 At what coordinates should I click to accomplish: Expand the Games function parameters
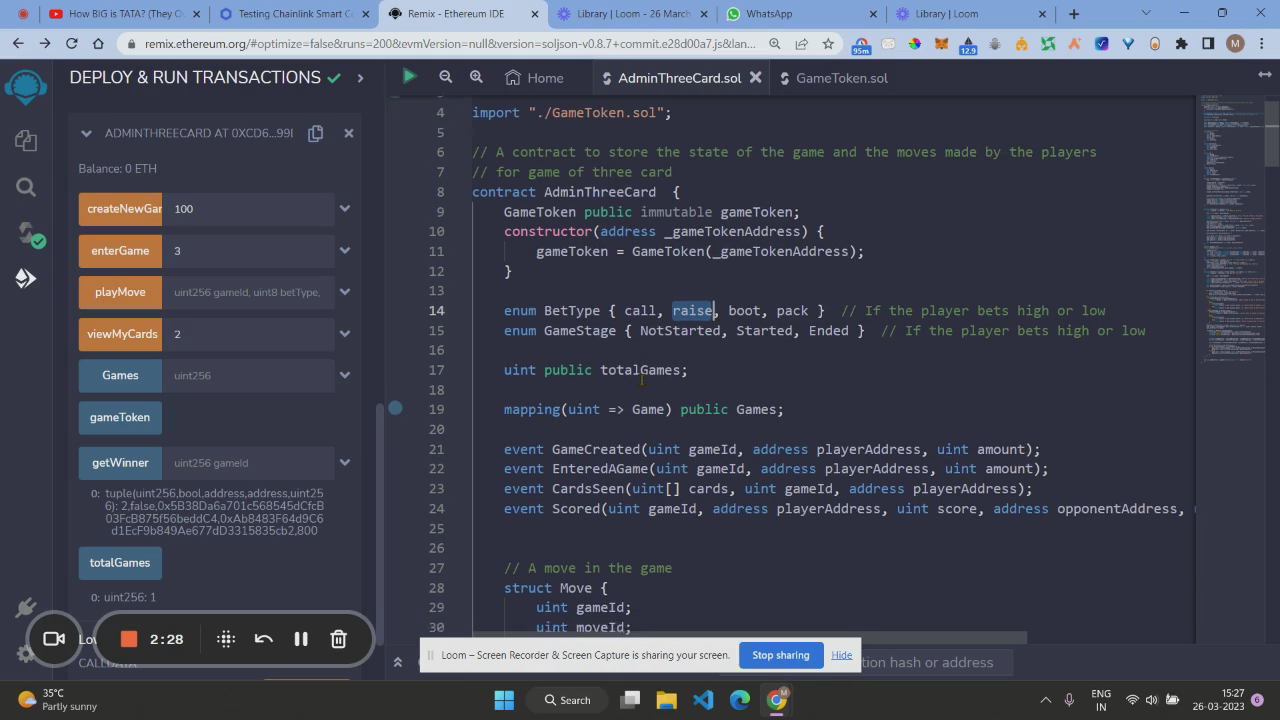pyautogui.click(x=345, y=375)
